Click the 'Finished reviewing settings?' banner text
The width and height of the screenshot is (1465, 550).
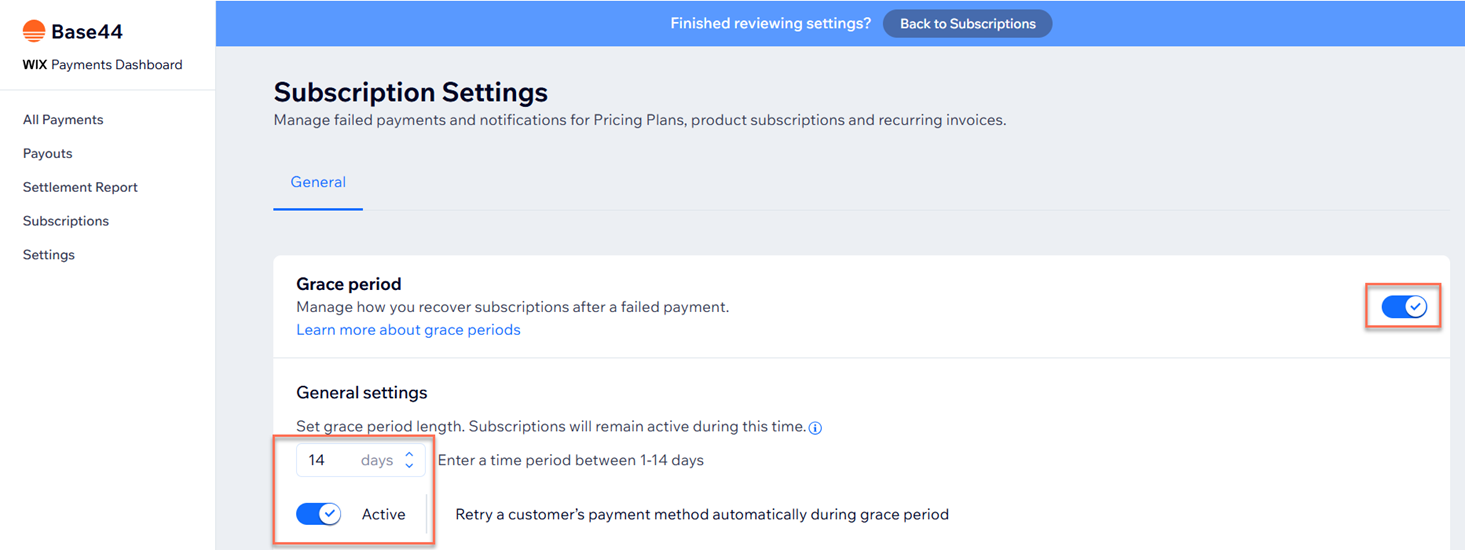click(x=770, y=24)
